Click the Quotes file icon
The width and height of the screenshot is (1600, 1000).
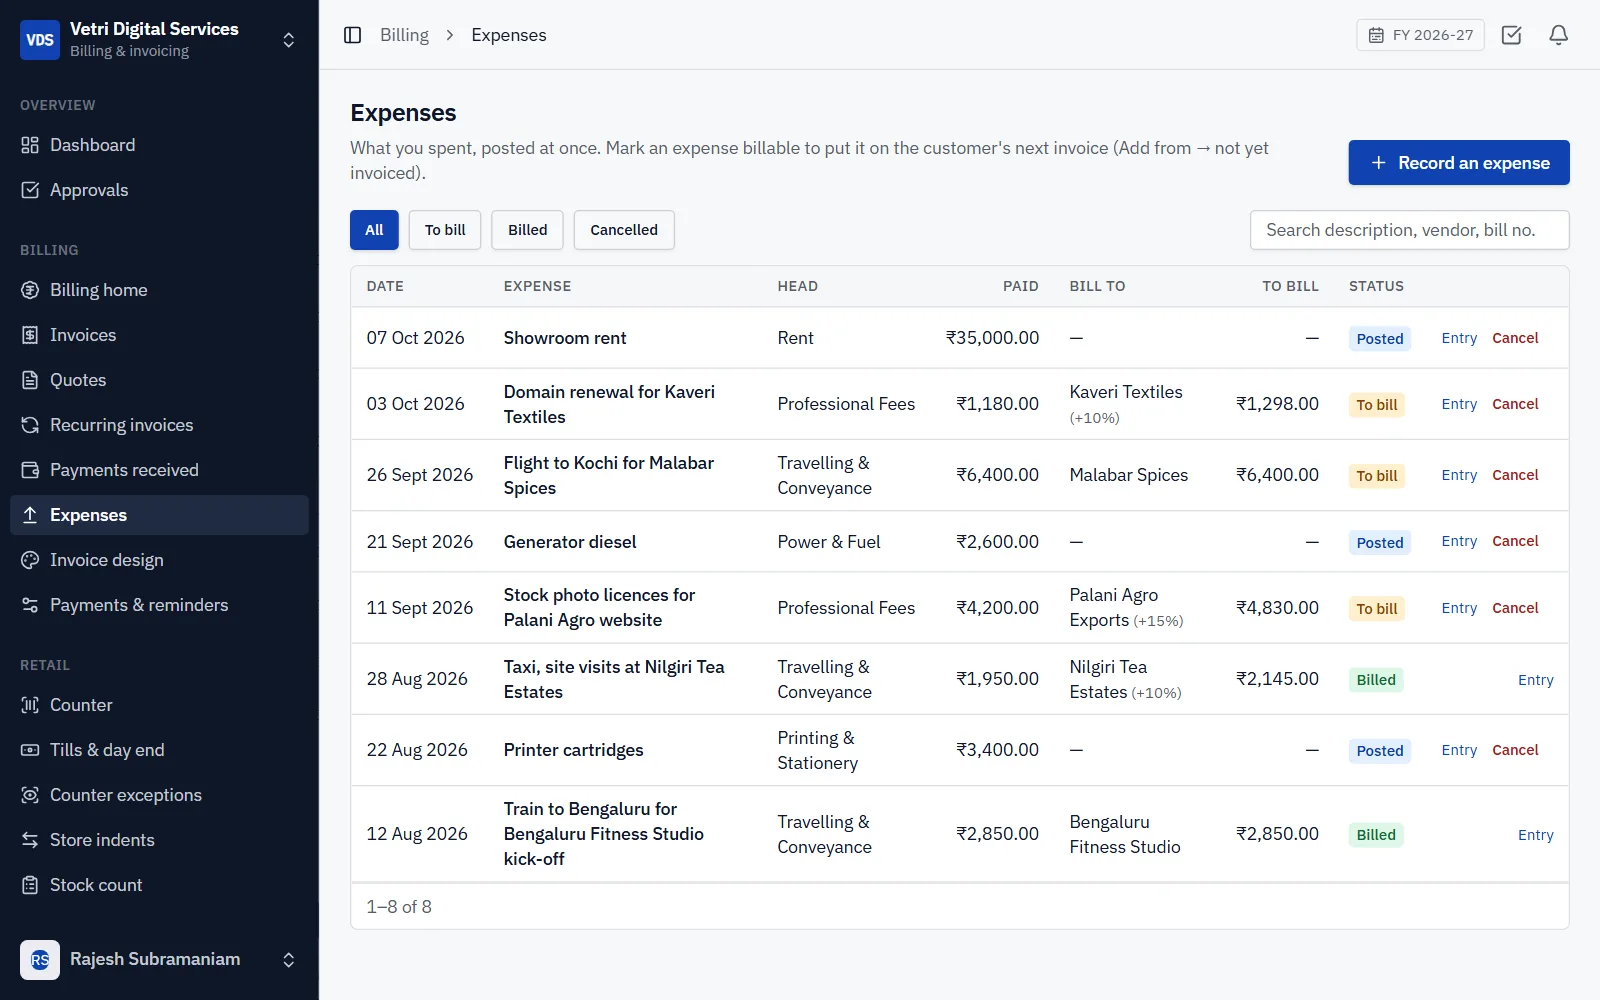point(30,380)
